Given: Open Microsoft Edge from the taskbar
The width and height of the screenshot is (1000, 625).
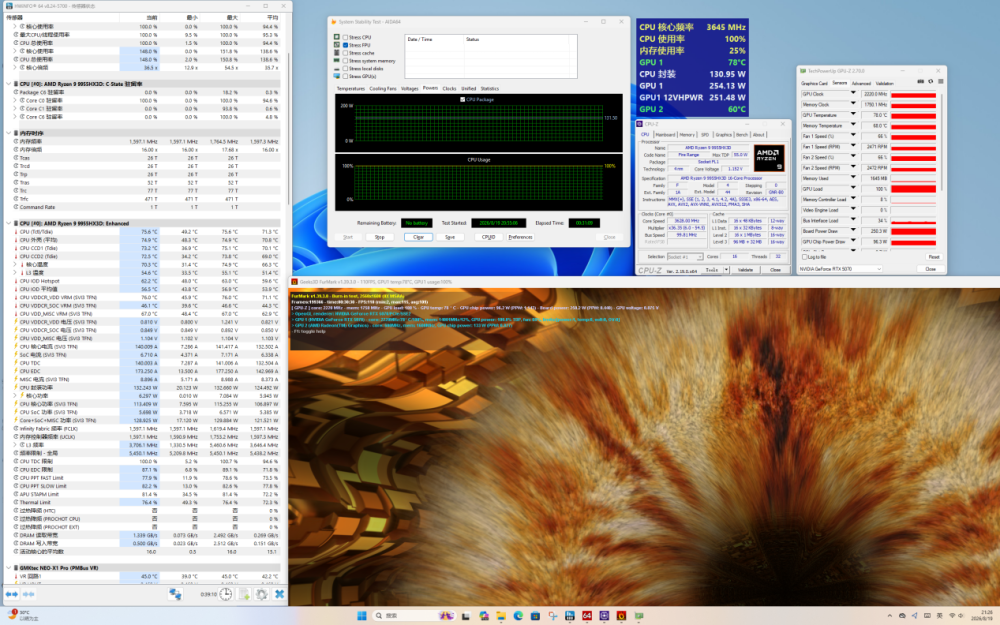Looking at the screenshot, I should pyautogui.click(x=518, y=615).
